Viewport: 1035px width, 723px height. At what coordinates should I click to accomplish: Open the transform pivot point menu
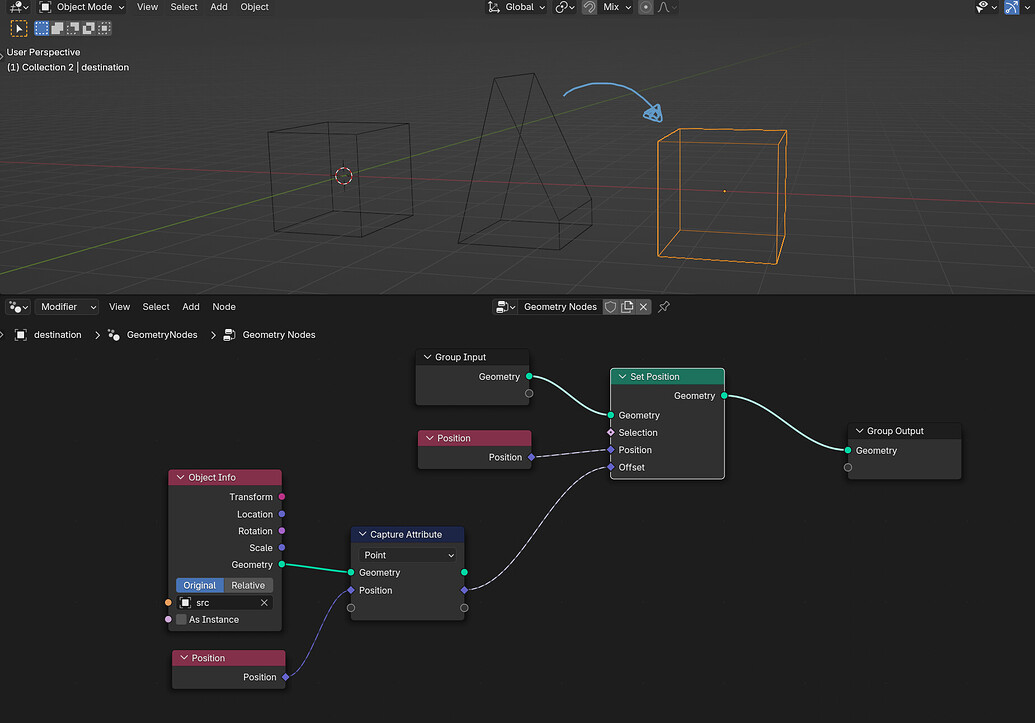click(565, 7)
